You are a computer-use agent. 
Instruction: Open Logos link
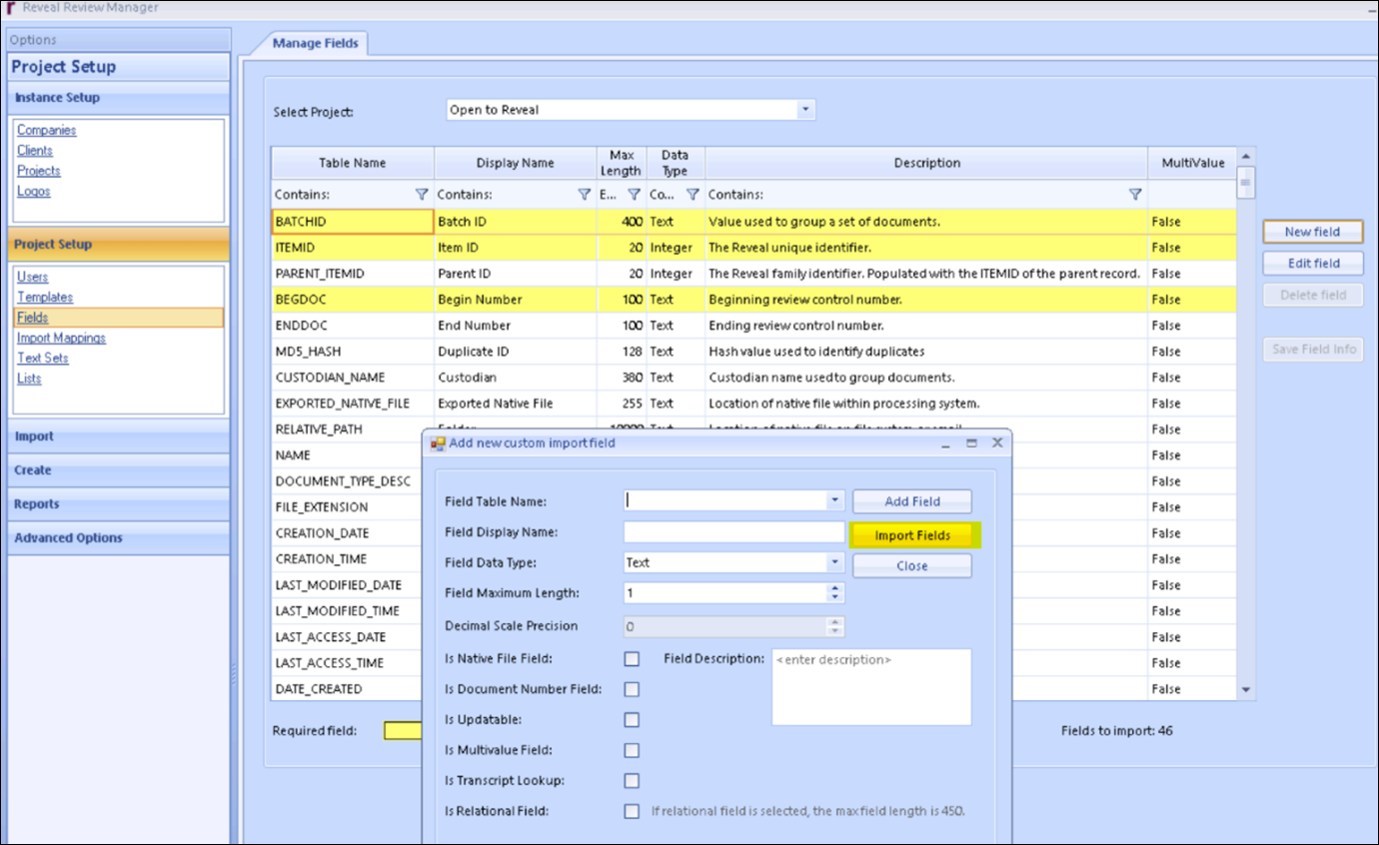click(34, 191)
